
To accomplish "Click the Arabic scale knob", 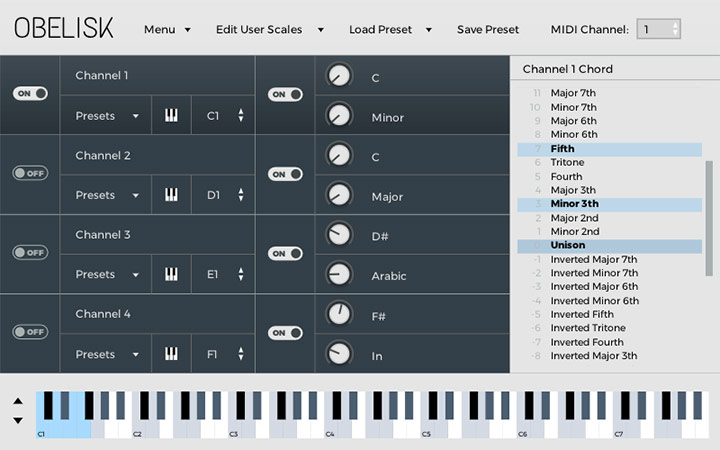I will tap(340, 274).
